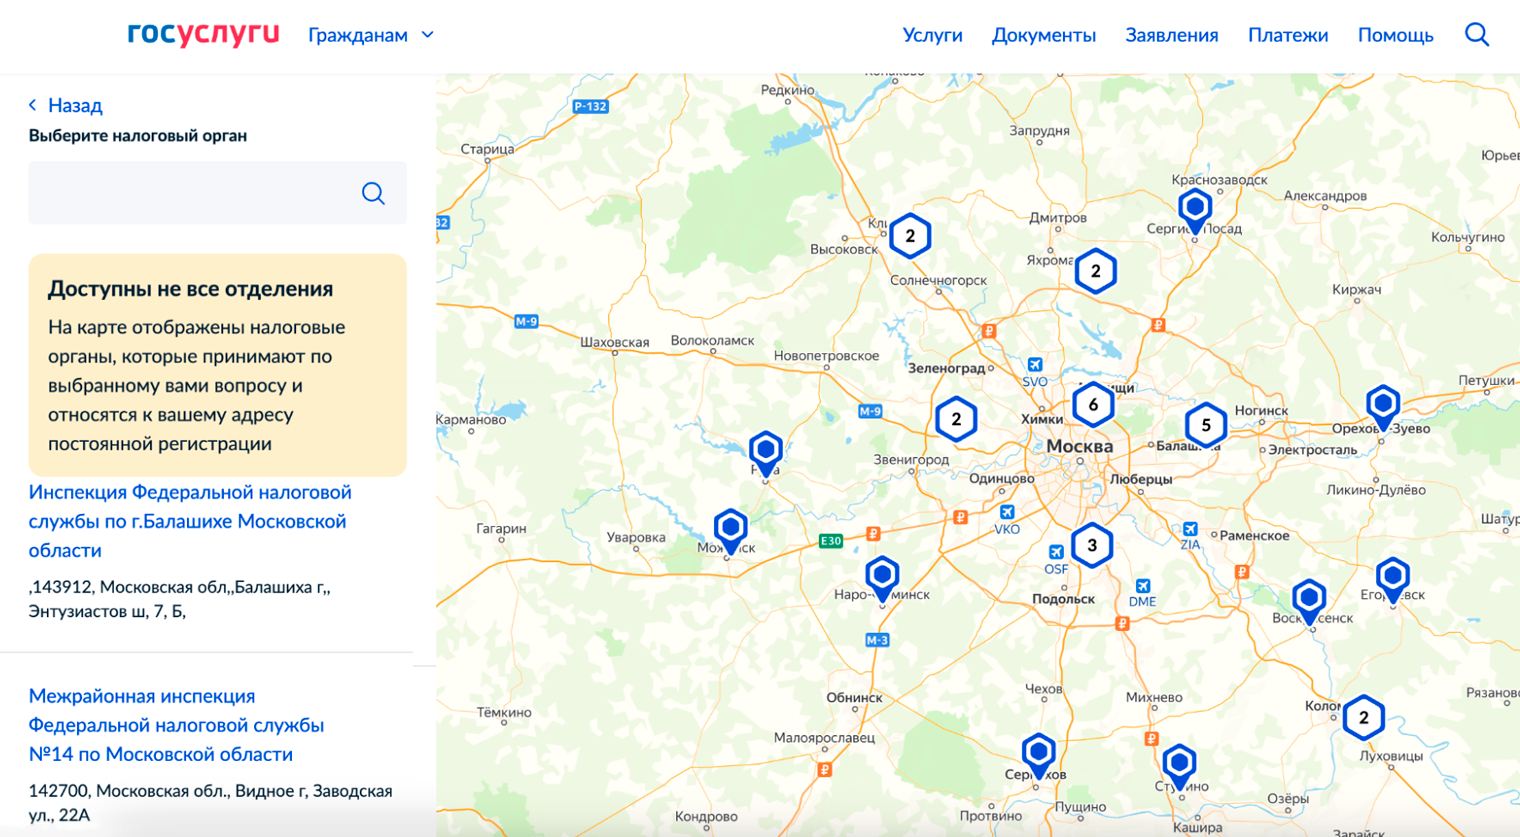Image resolution: width=1520 pixels, height=837 pixels.
Task: Click the map marker near Наро-Фоминск
Action: point(881,576)
